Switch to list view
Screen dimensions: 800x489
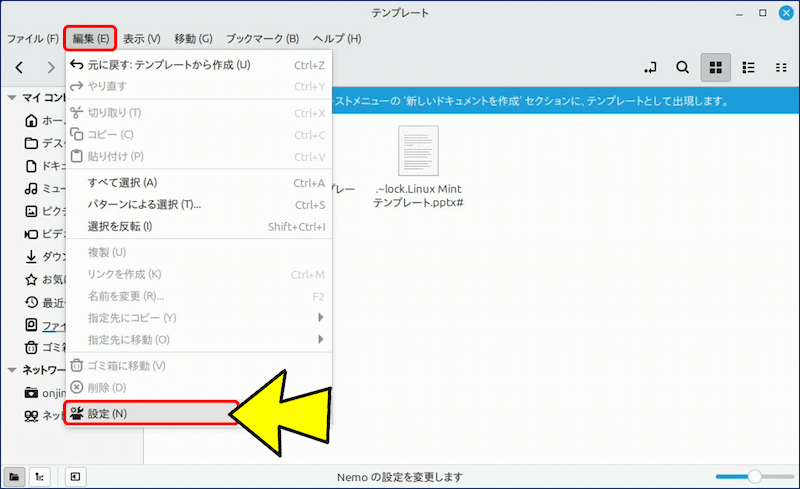(x=748, y=67)
